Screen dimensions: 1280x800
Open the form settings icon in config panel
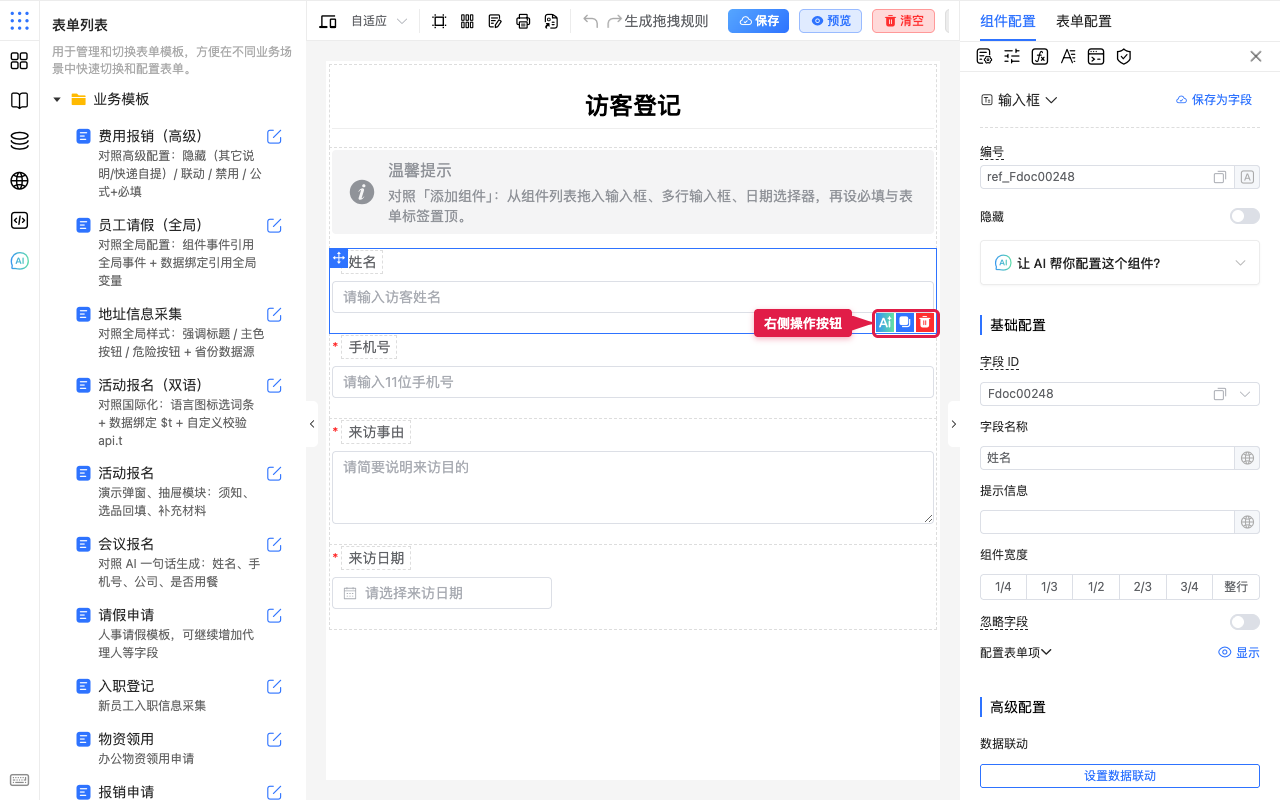984,57
